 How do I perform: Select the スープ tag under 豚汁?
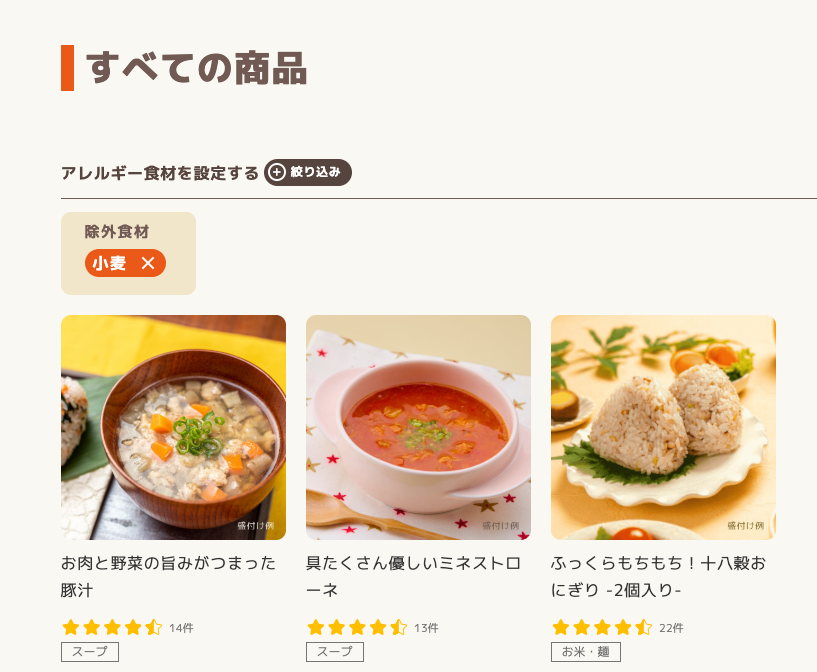pyautogui.click(x=89, y=651)
